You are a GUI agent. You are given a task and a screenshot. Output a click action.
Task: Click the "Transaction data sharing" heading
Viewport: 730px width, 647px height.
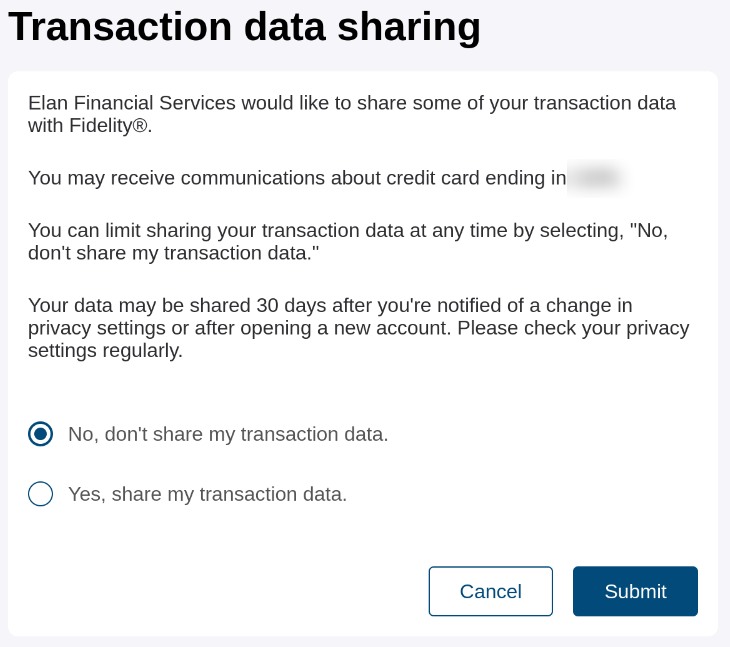tap(244, 27)
